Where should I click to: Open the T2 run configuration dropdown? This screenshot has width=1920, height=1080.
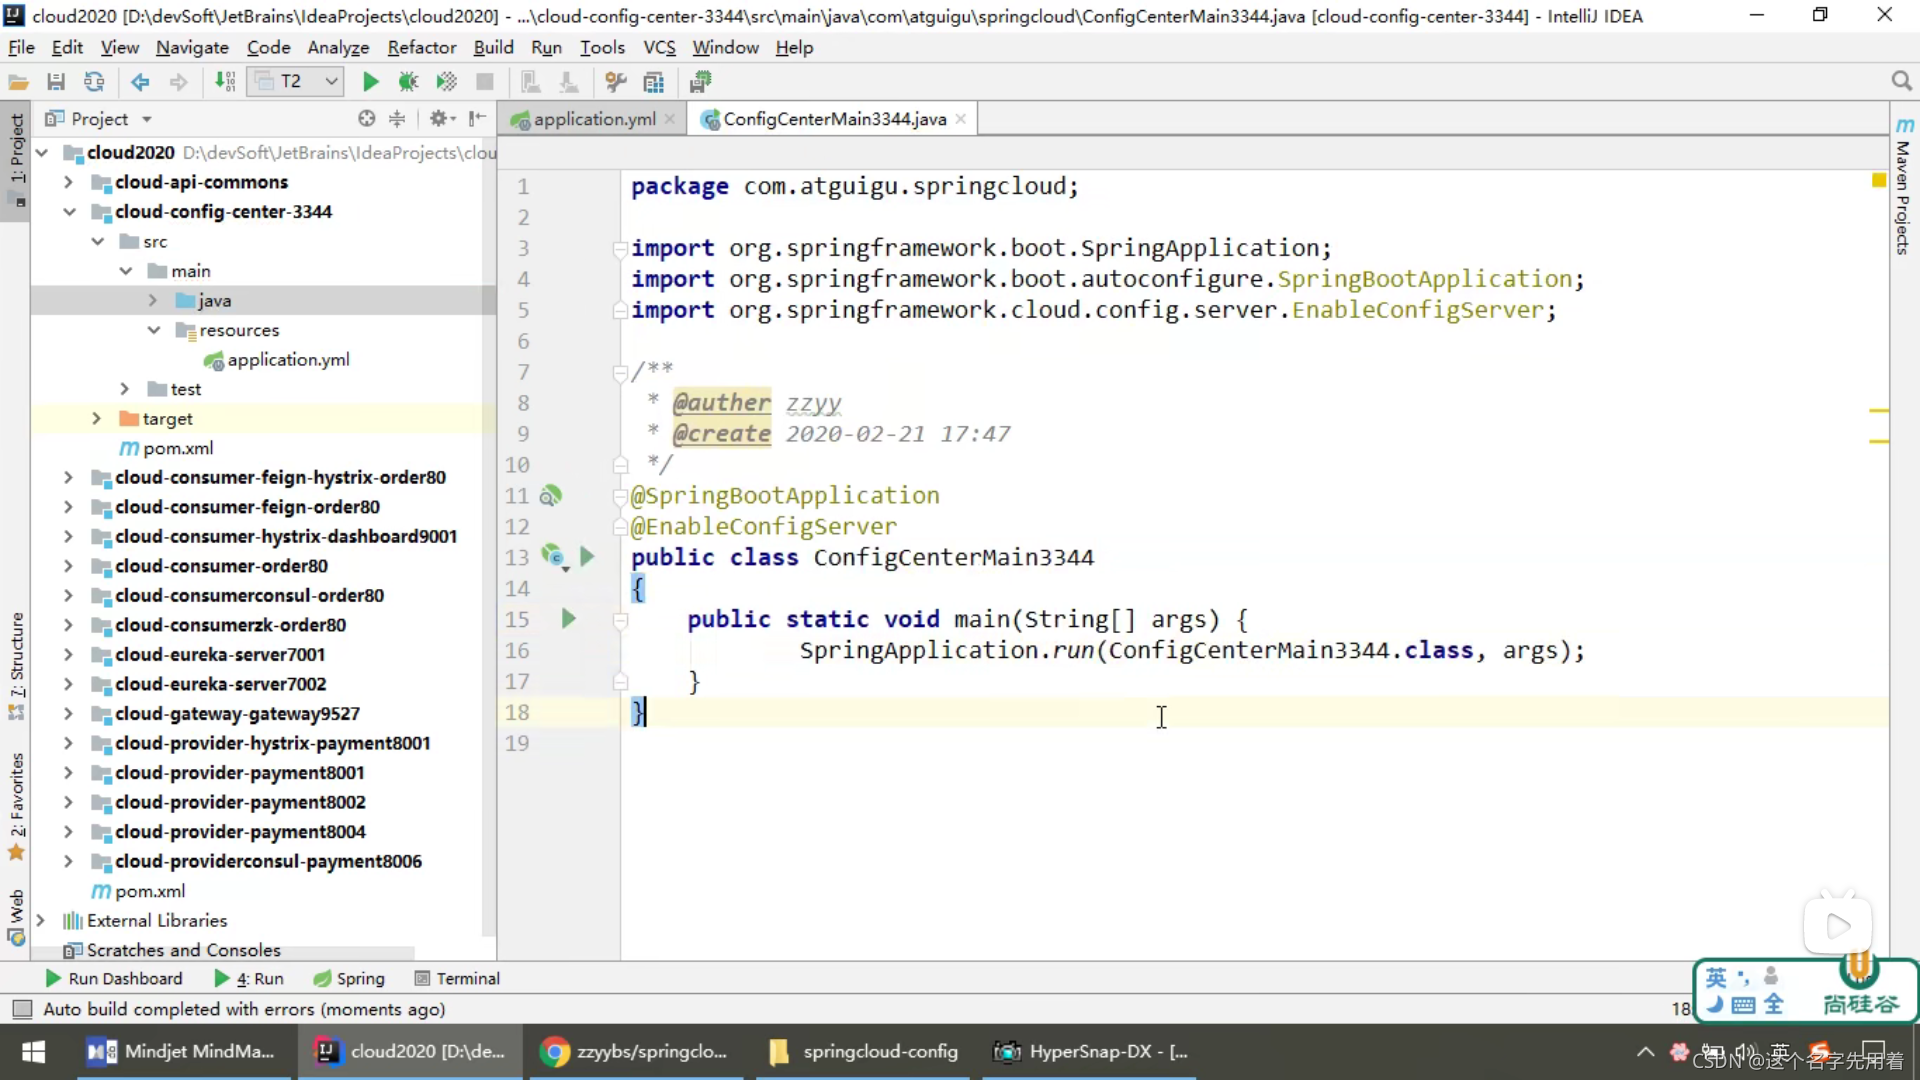(x=296, y=82)
